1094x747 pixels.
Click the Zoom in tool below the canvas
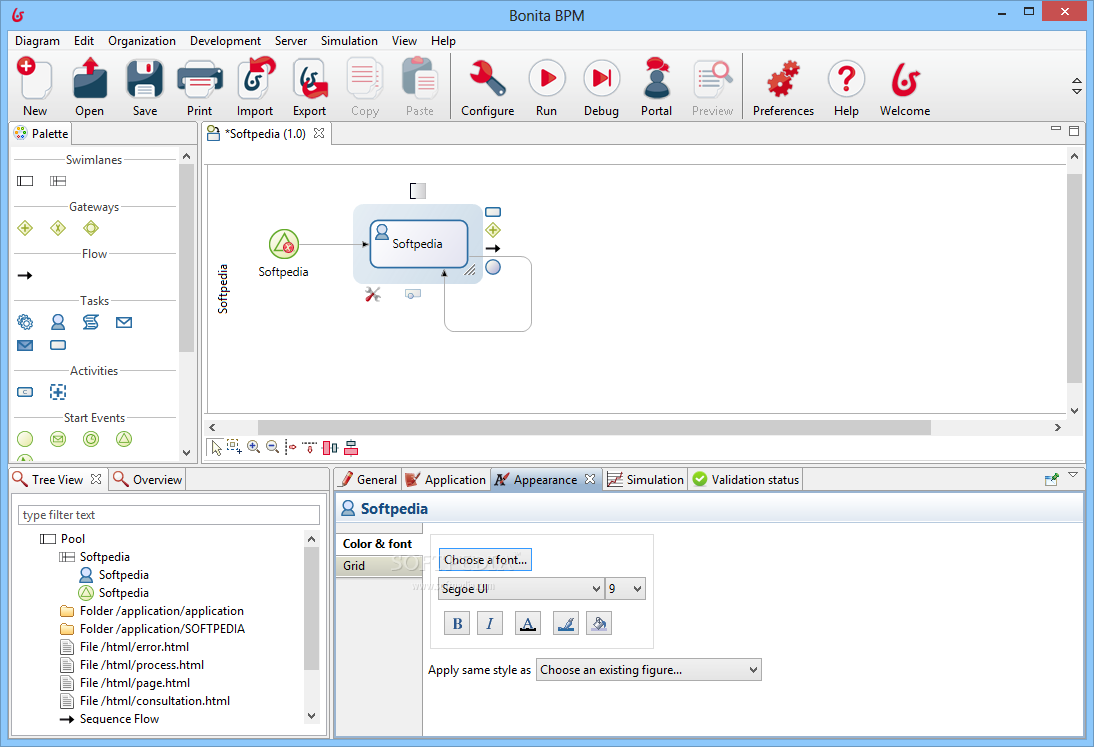253,447
